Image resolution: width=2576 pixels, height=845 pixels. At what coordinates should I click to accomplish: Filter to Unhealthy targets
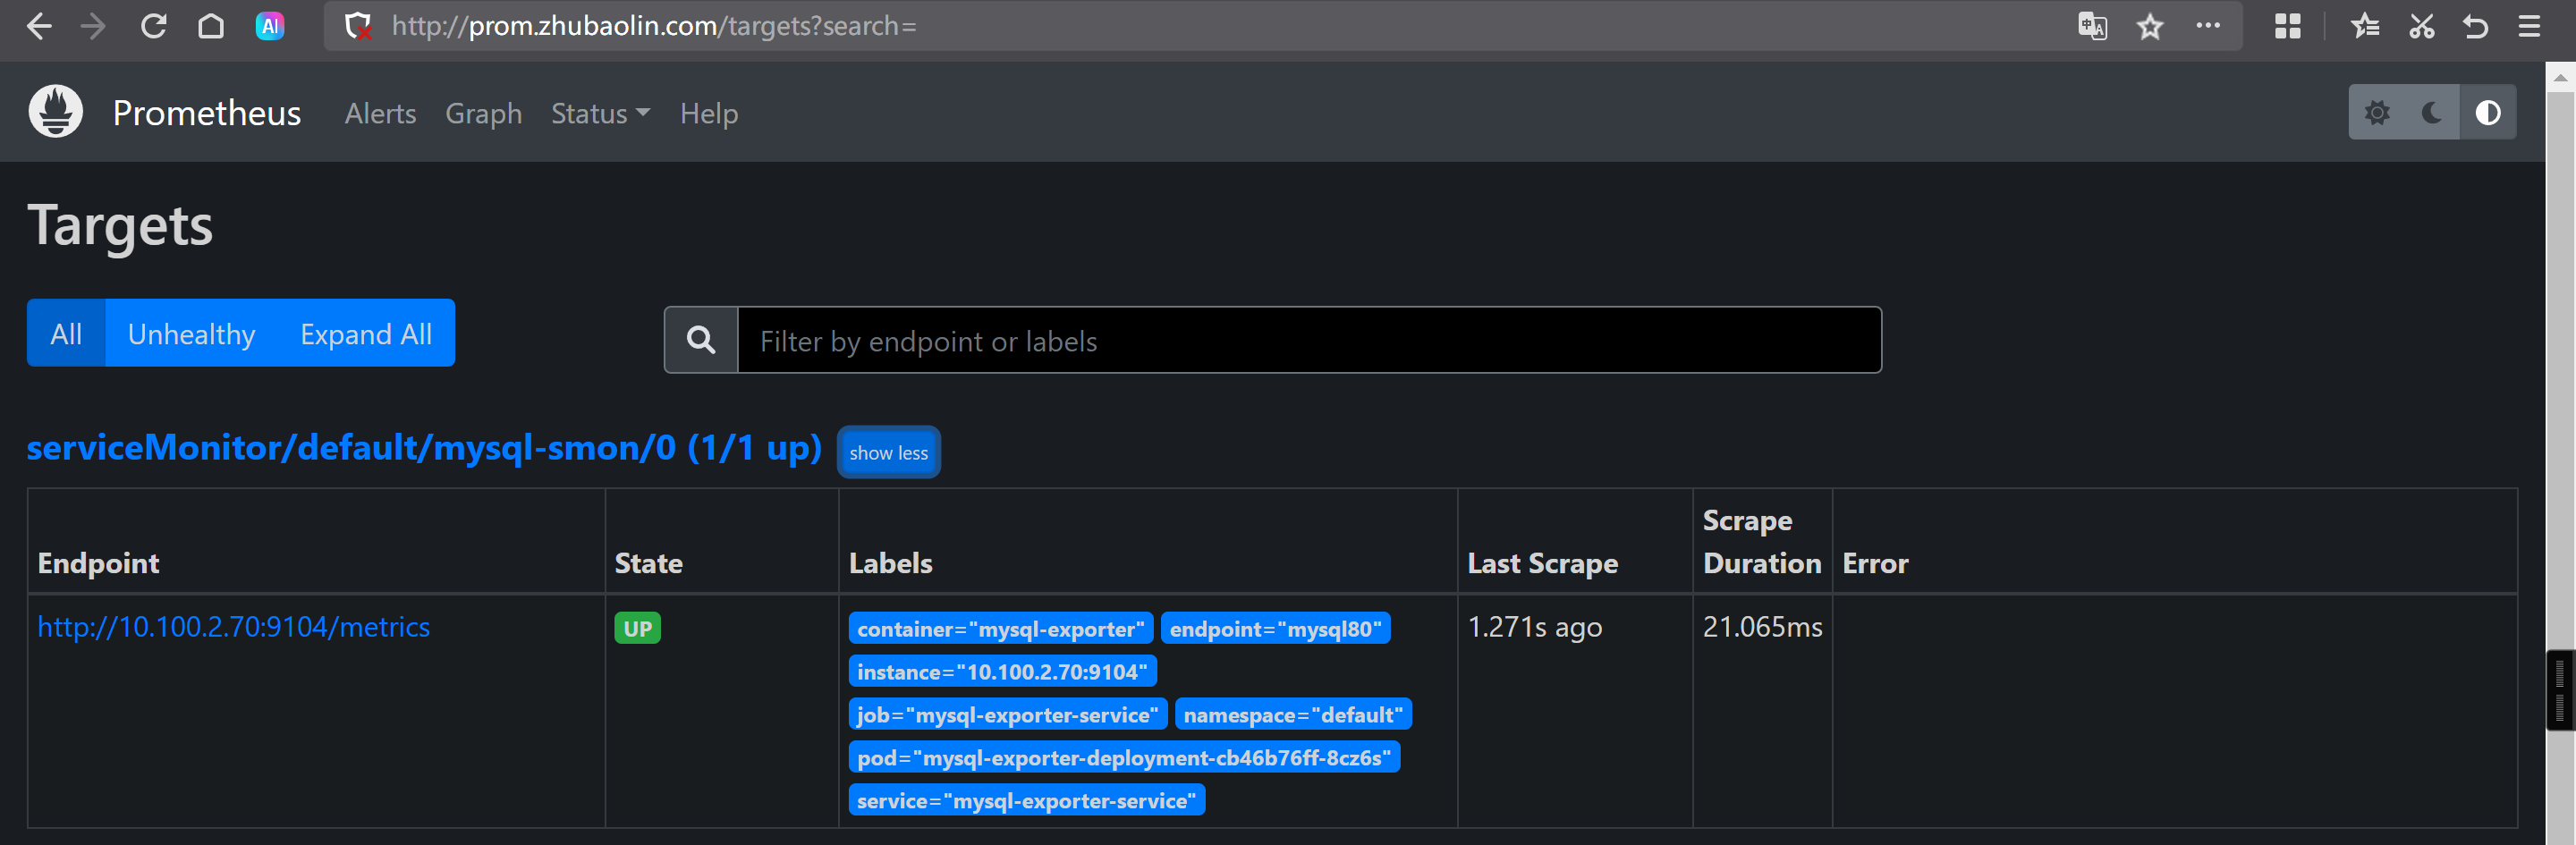click(x=191, y=333)
